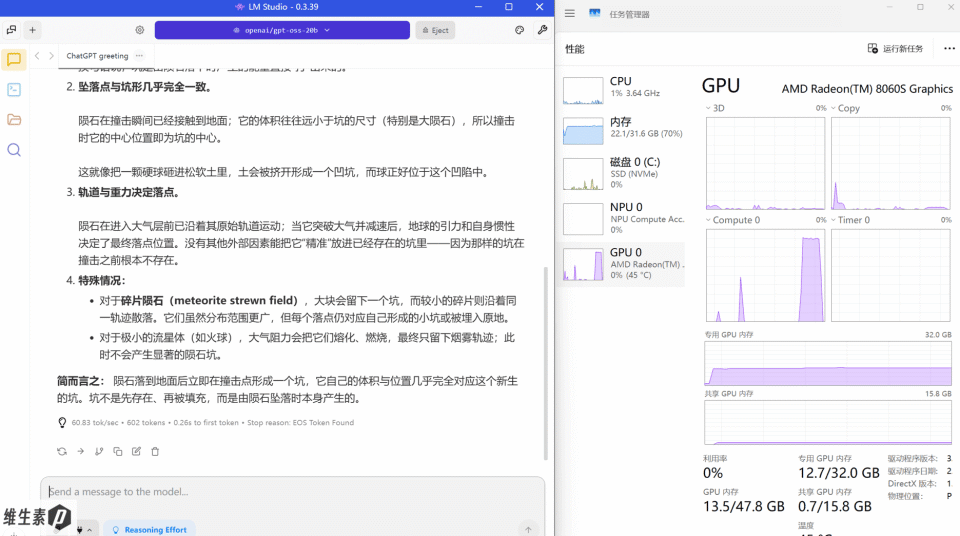The width and height of the screenshot is (960, 536).
Task: Click the CPU mini graph thumbnail
Action: click(x=583, y=91)
